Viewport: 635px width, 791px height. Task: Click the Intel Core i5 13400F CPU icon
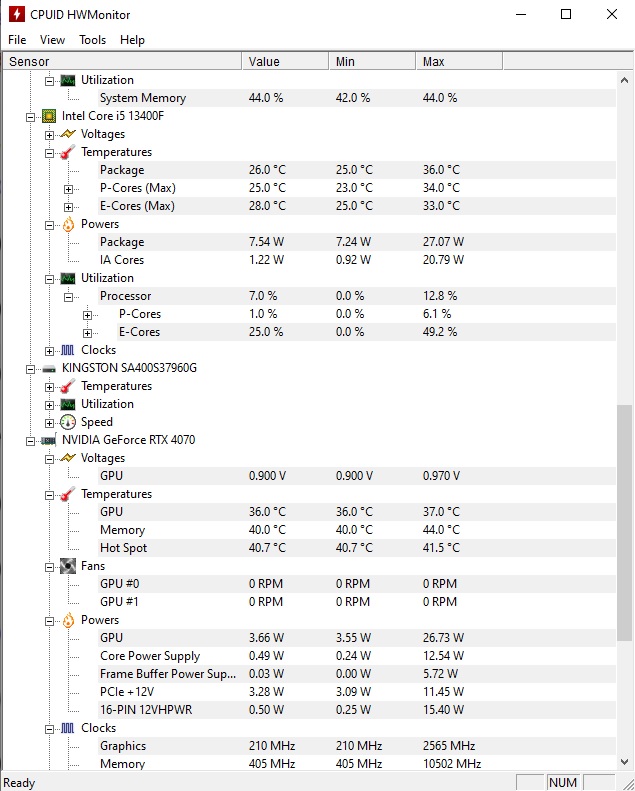(x=48, y=116)
